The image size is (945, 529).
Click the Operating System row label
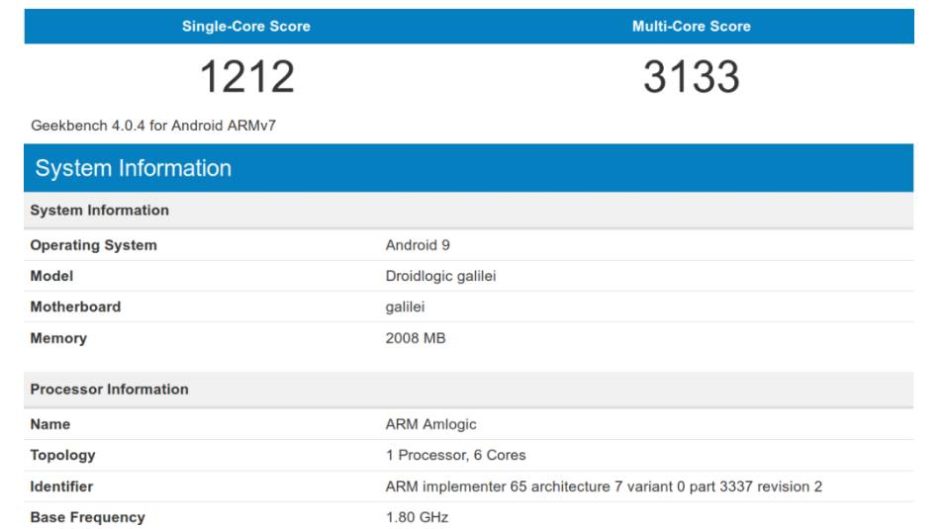click(x=93, y=245)
